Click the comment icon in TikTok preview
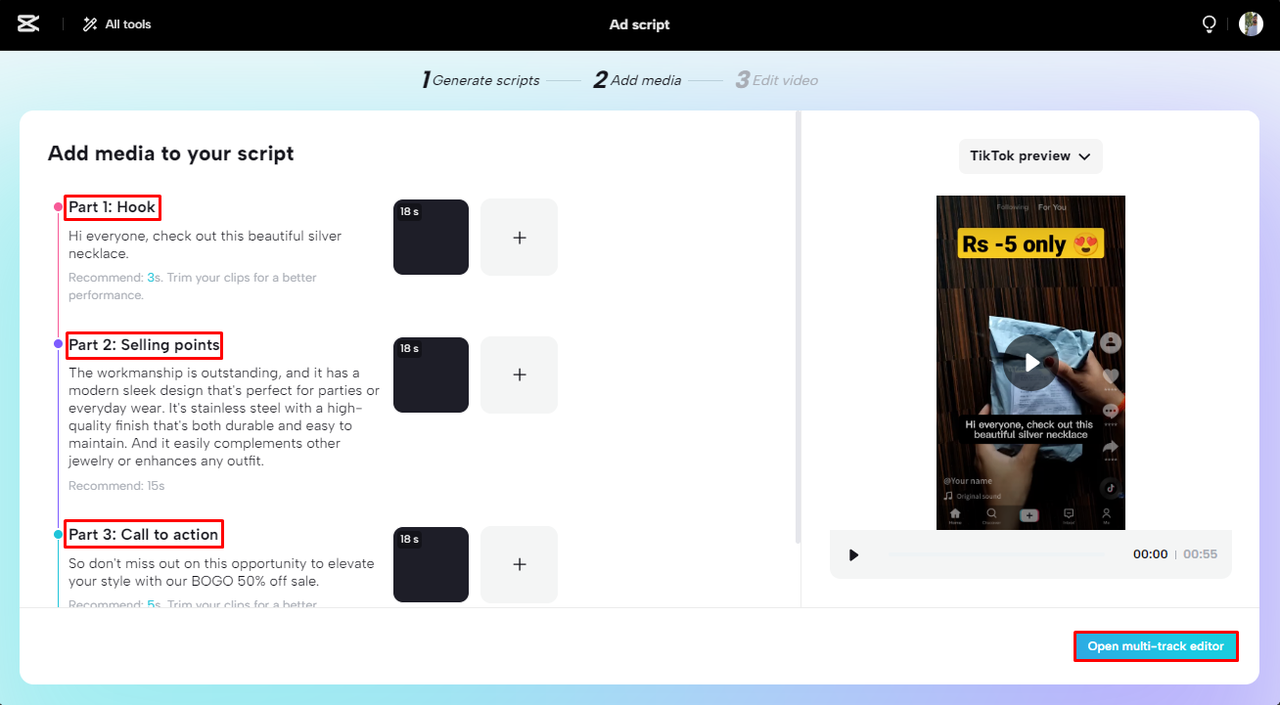The height and width of the screenshot is (705, 1280). click(x=1110, y=412)
